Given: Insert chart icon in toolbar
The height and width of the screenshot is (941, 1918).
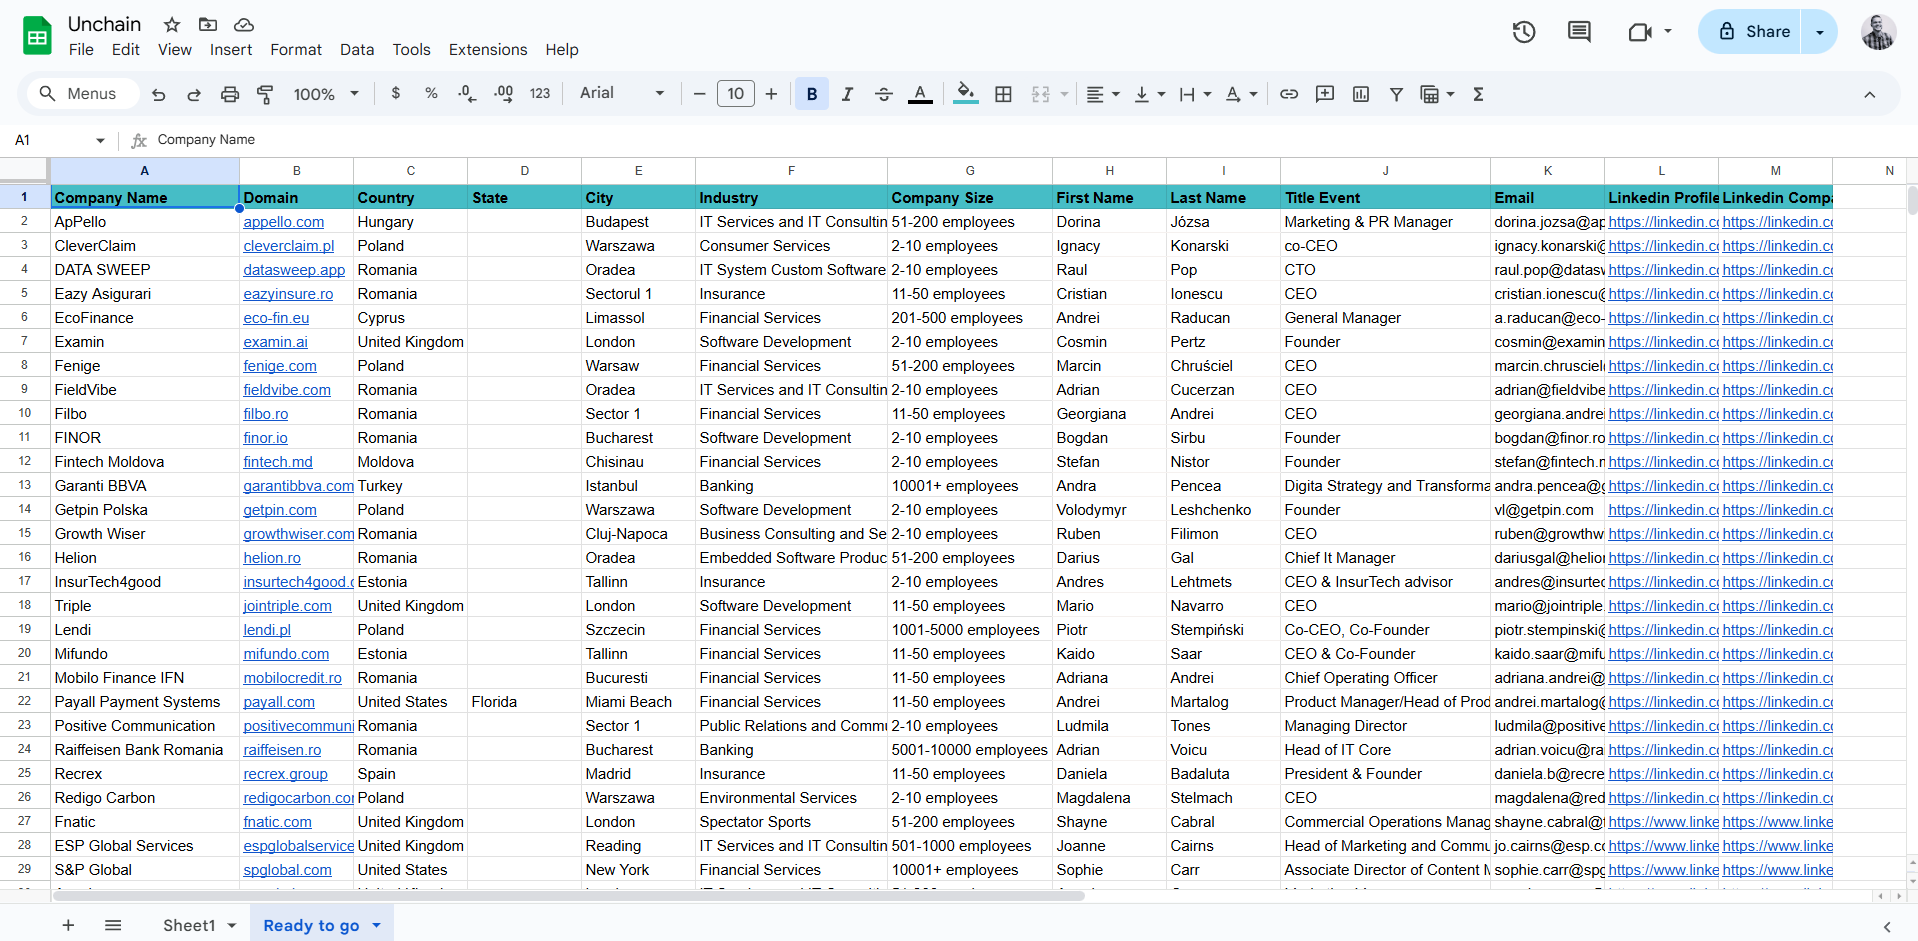Looking at the screenshot, I should click(x=1361, y=94).
